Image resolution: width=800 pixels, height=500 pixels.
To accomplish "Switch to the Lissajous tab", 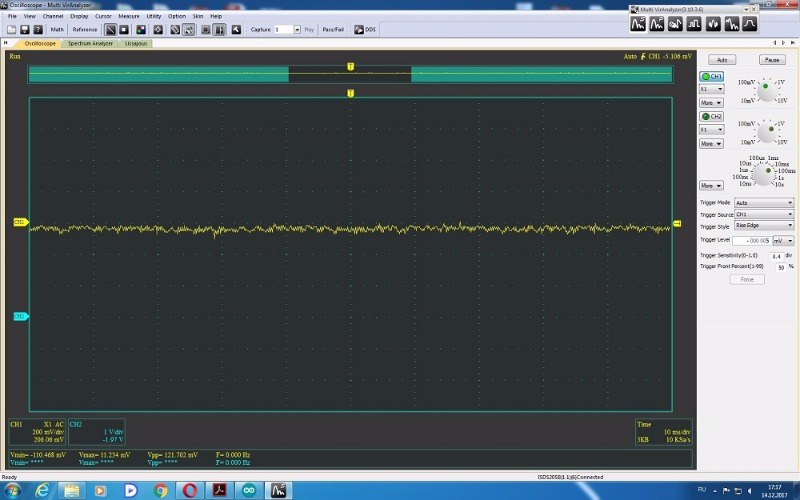I will pos(136,43).
